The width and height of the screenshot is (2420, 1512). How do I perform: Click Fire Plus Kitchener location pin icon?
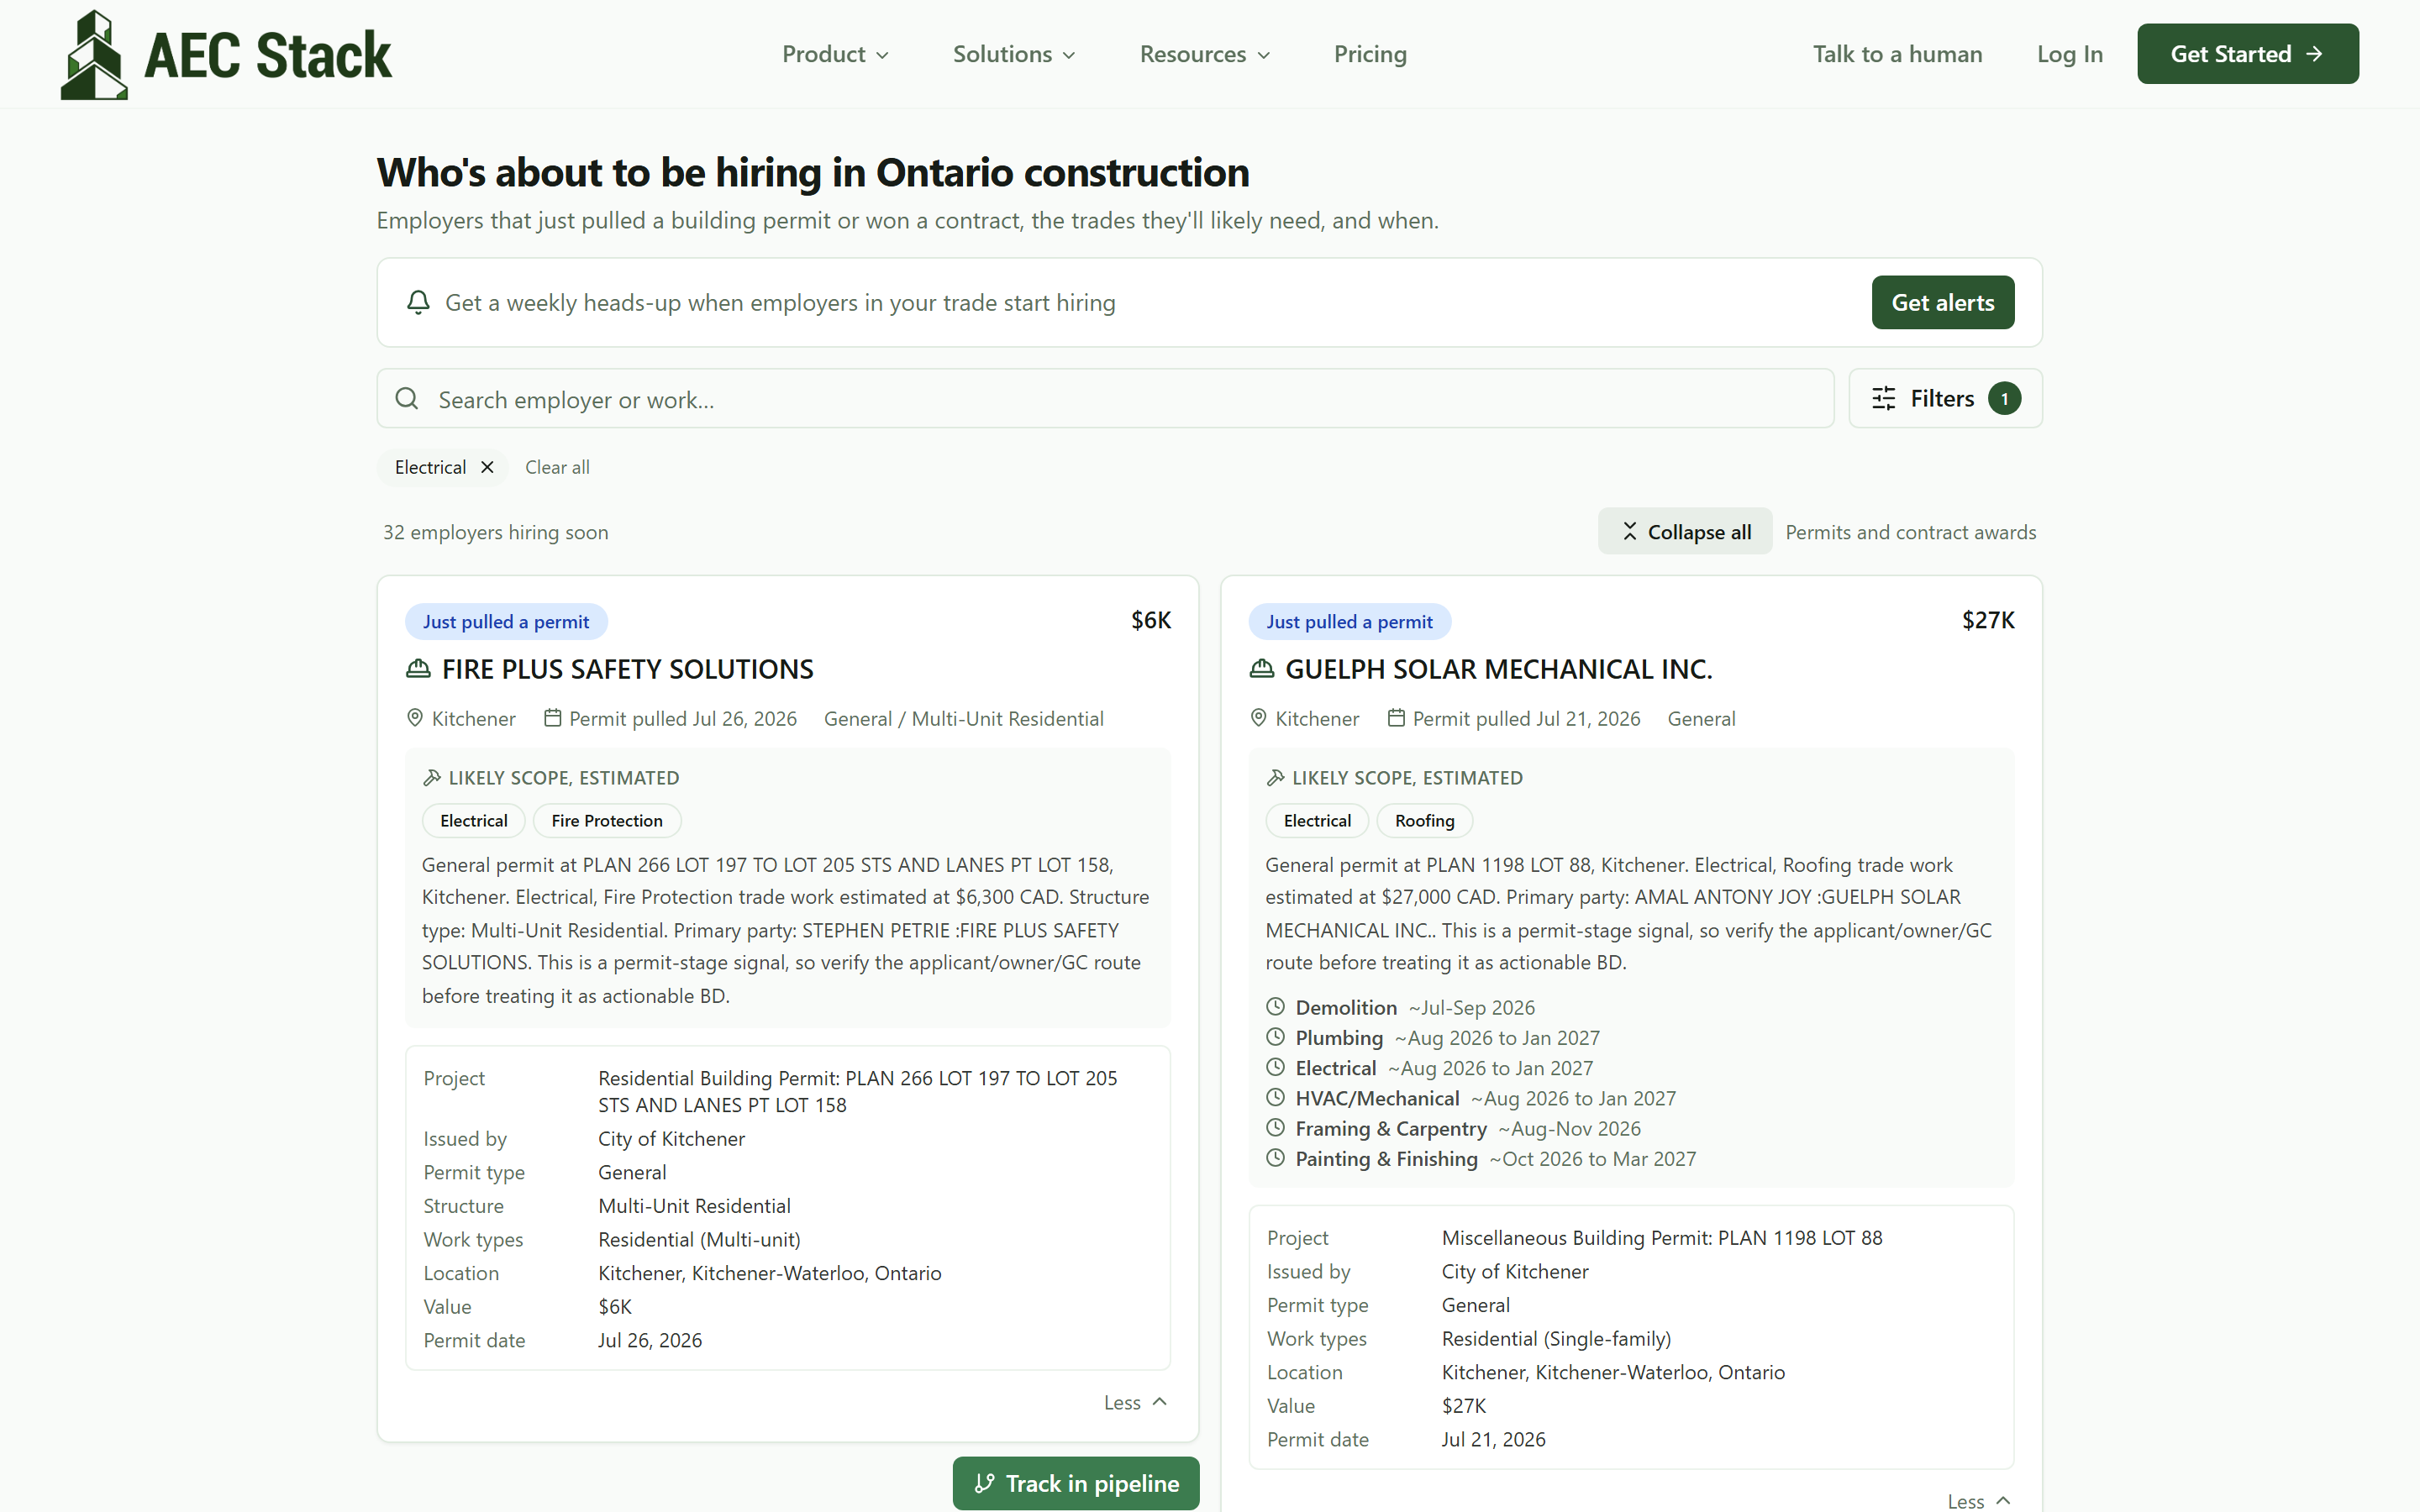[415, 718]
